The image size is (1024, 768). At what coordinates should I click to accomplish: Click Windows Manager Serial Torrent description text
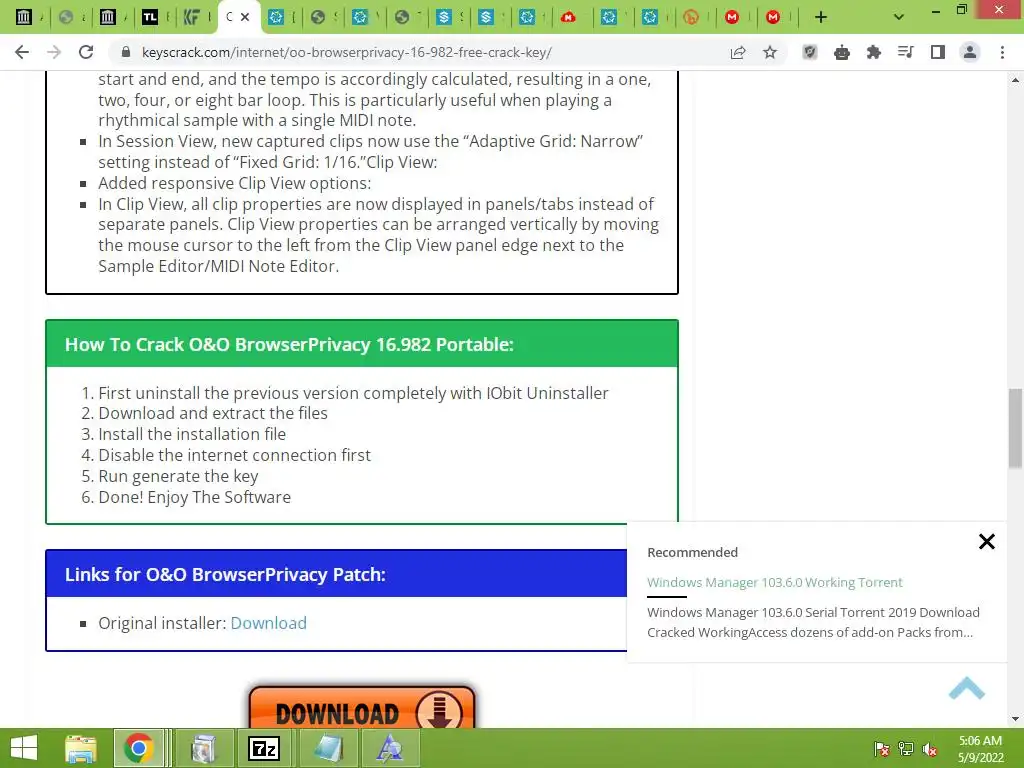click(x=813, y=622)
